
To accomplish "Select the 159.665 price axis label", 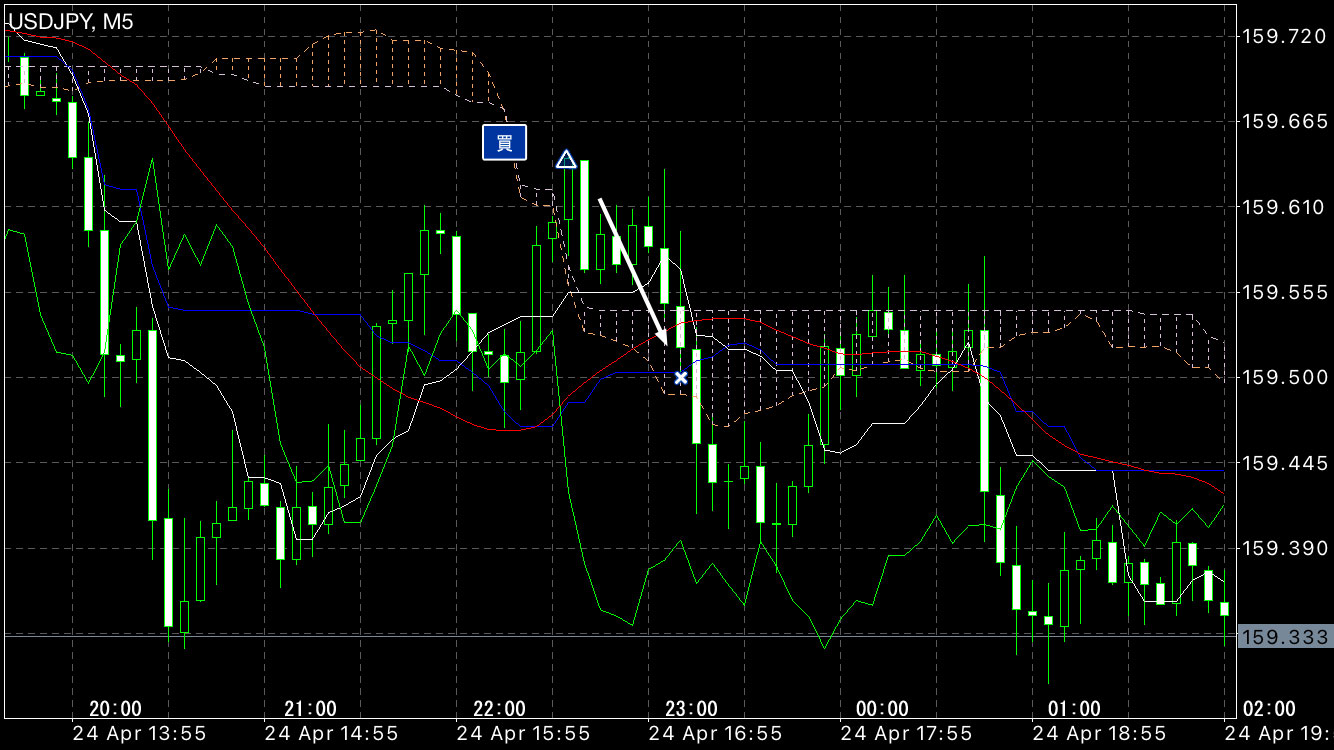I will [1283, 122].
